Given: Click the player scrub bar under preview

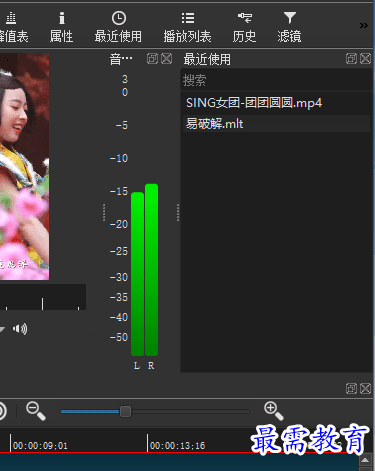Looking at the screenshot, I should tap(43, 297).
